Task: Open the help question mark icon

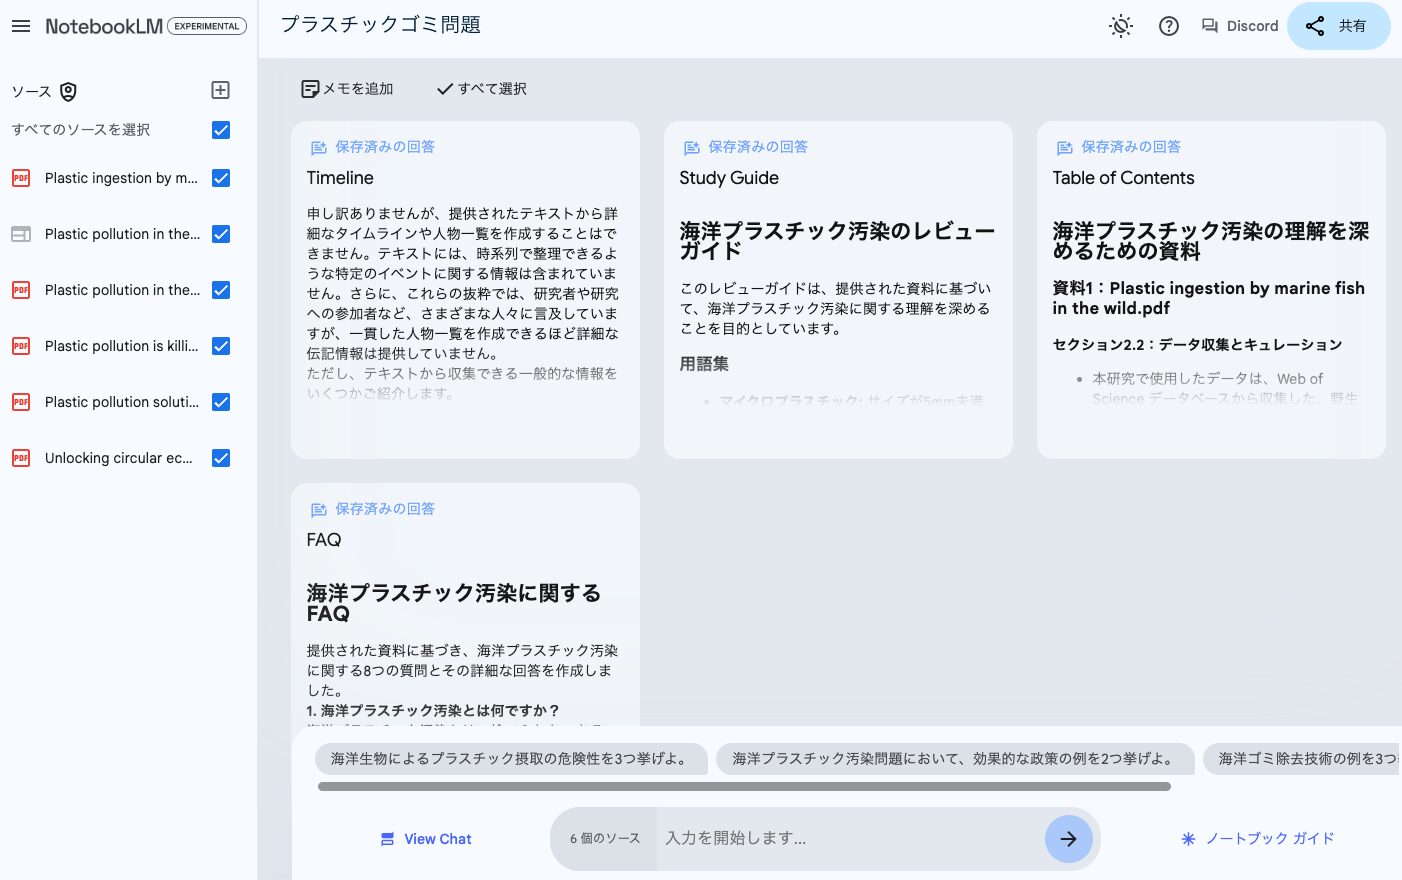Action: pos(1168,26)
